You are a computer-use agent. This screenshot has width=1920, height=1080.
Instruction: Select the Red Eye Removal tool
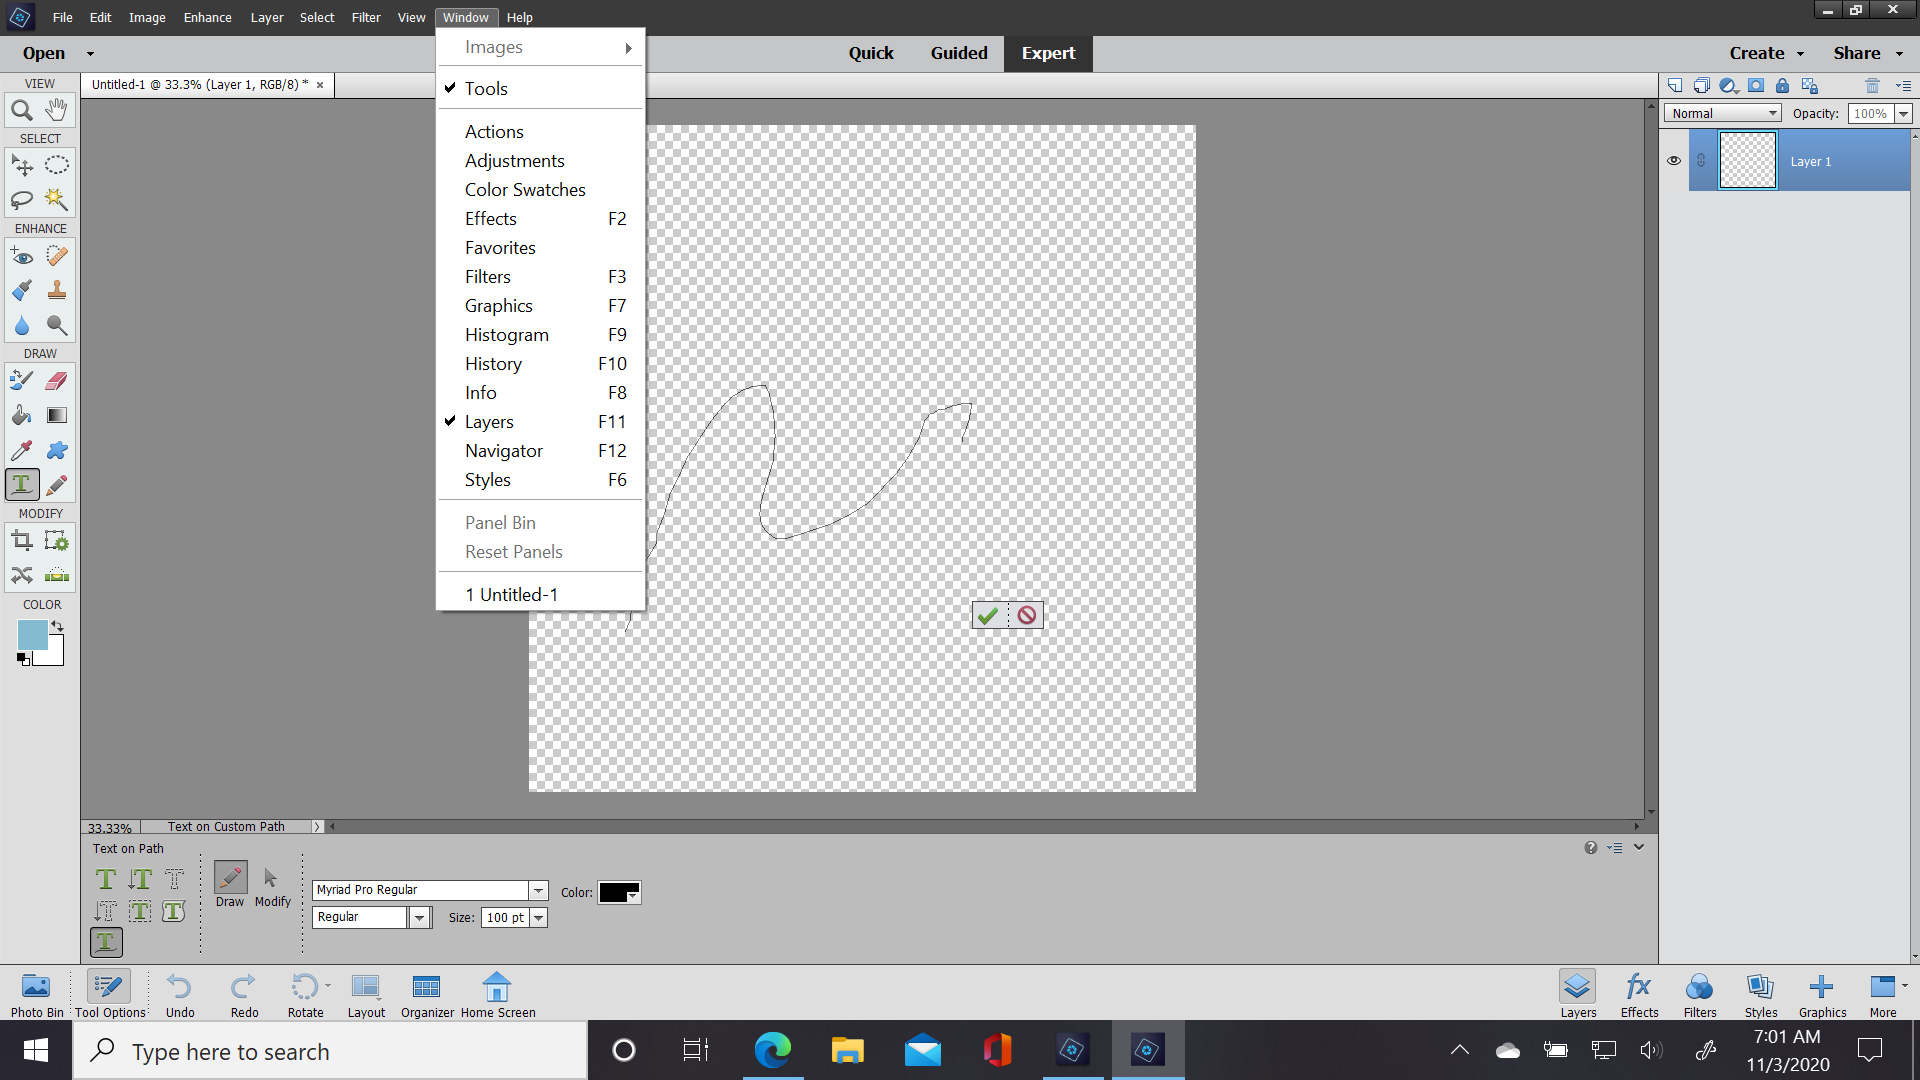point(22,256)
